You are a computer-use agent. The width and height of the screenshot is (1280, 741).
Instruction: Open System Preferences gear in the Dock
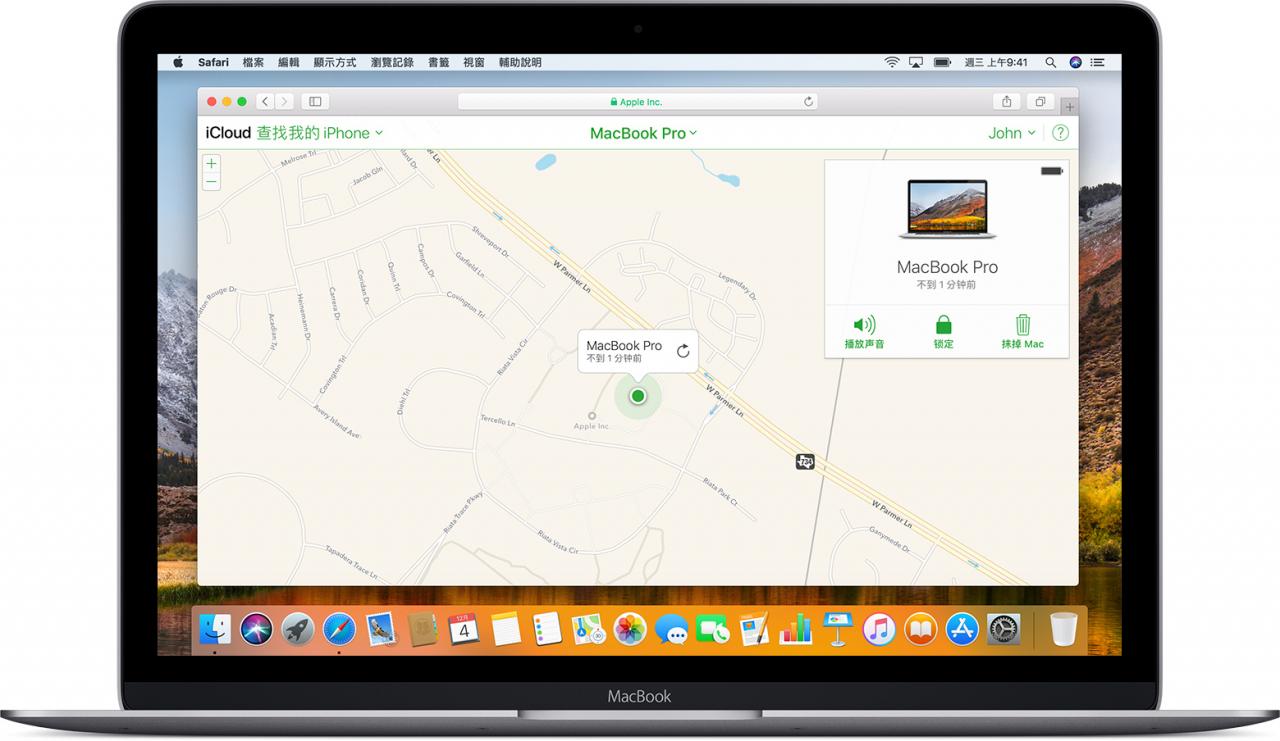pyautogui.click(x=1004, y=629)
